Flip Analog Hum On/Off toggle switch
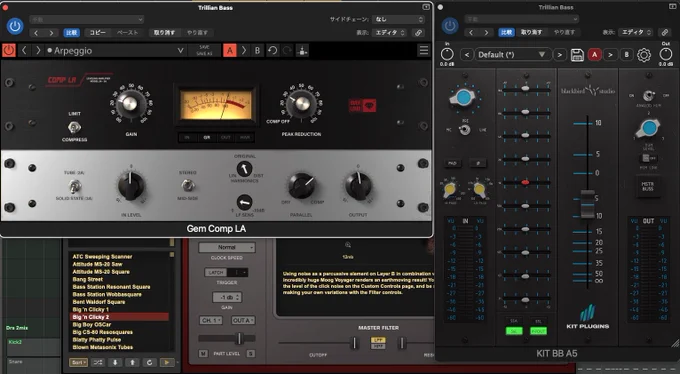Viewport: 680px width, 374px height. (648, 95)
